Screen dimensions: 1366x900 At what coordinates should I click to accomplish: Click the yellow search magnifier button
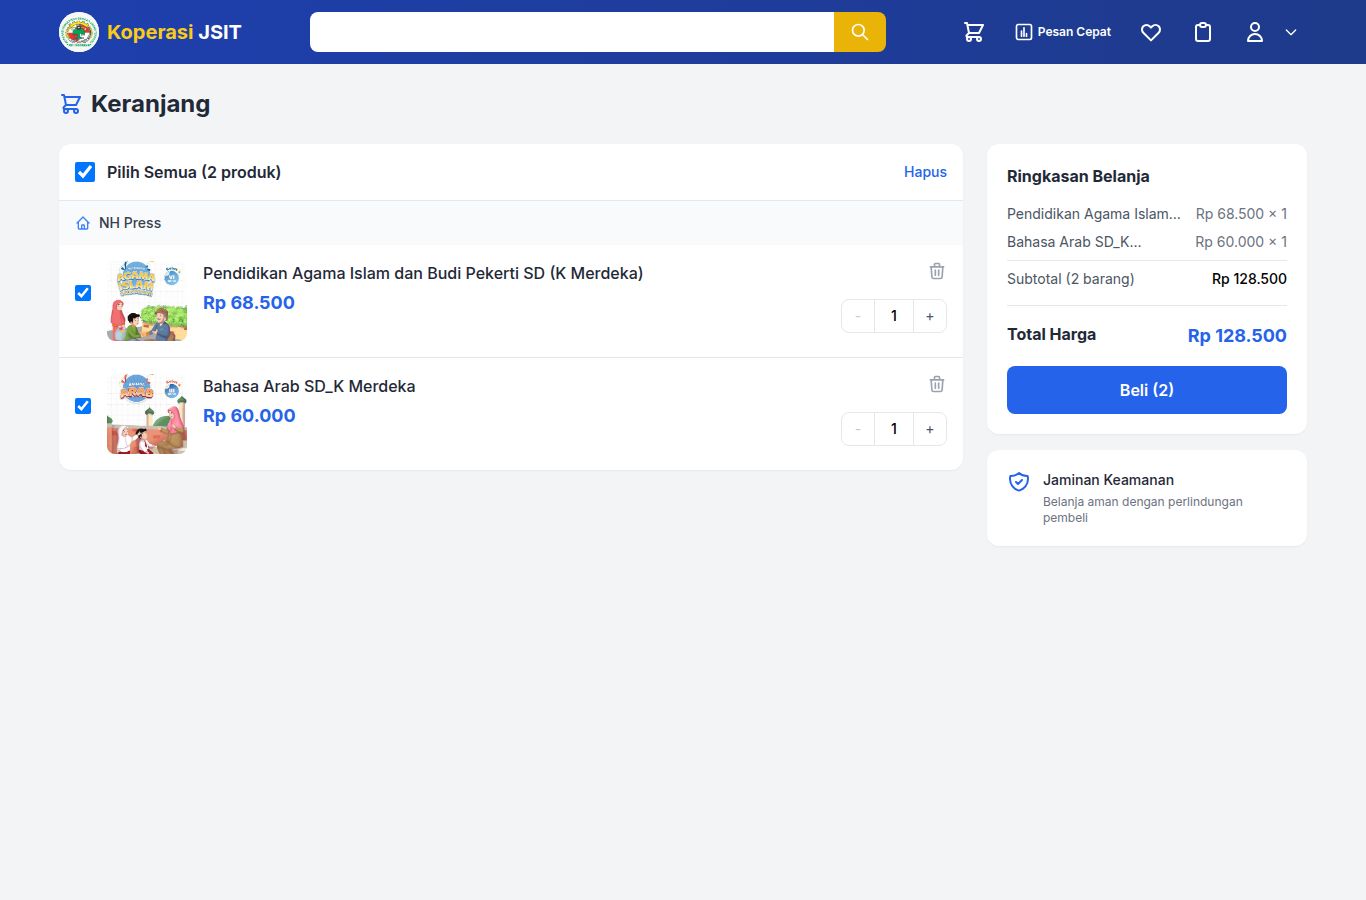click(860, 32)
